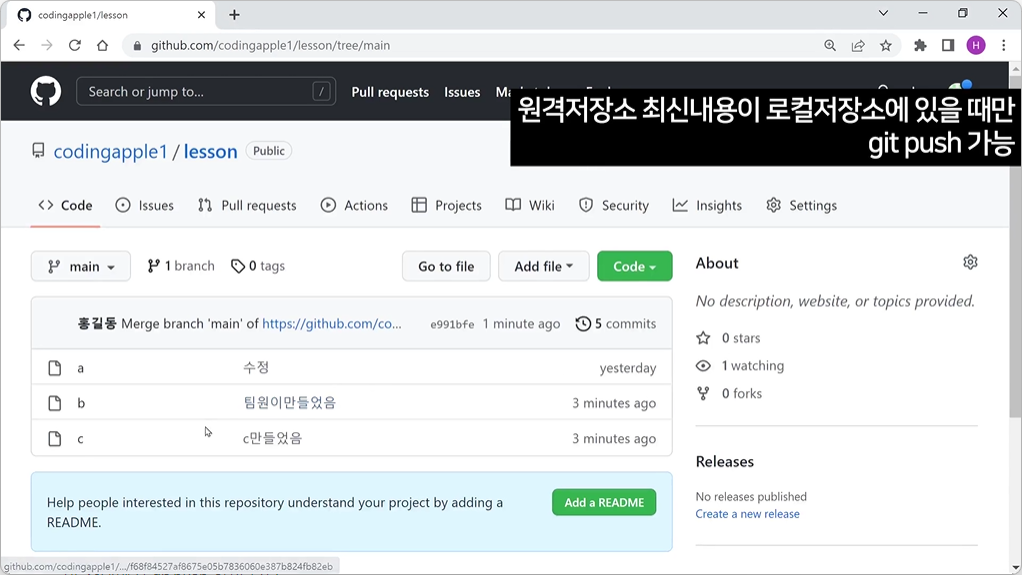Viewport: 1022px width, 575px height.
Task: Open the https://github.com/co... commit link
Action: [332, 323]
